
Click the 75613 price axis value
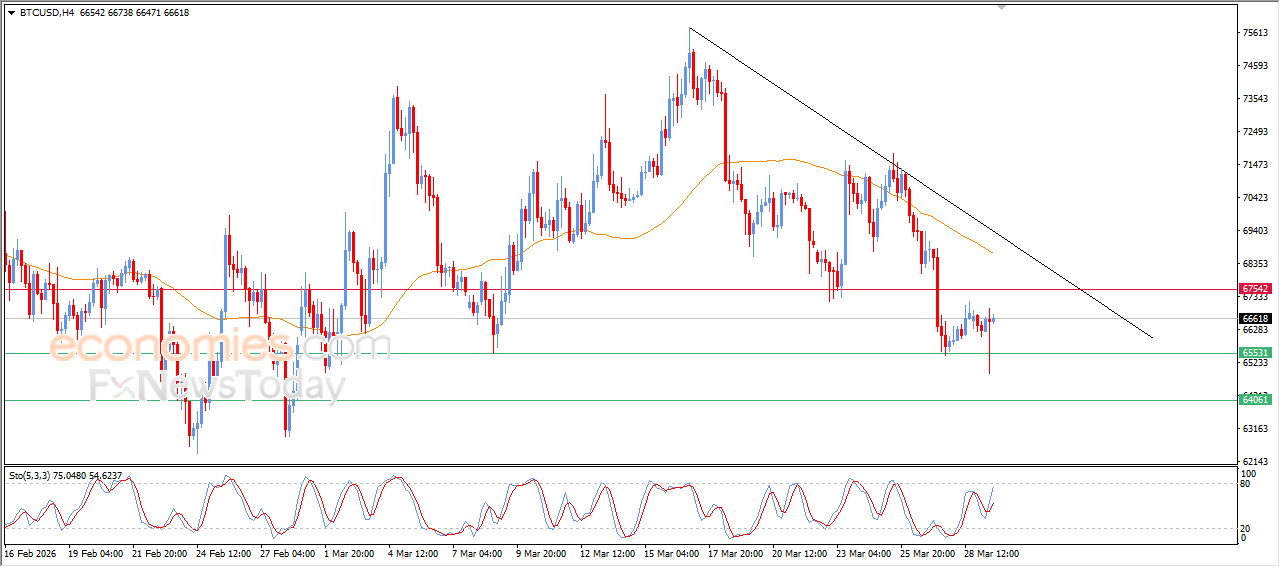[1255, 33]
